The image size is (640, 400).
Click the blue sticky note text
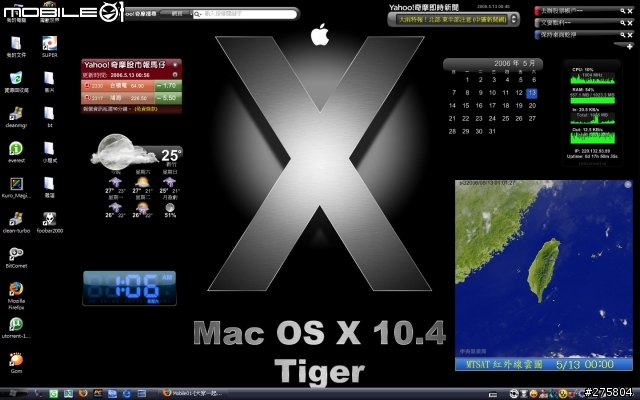point(558,35)
